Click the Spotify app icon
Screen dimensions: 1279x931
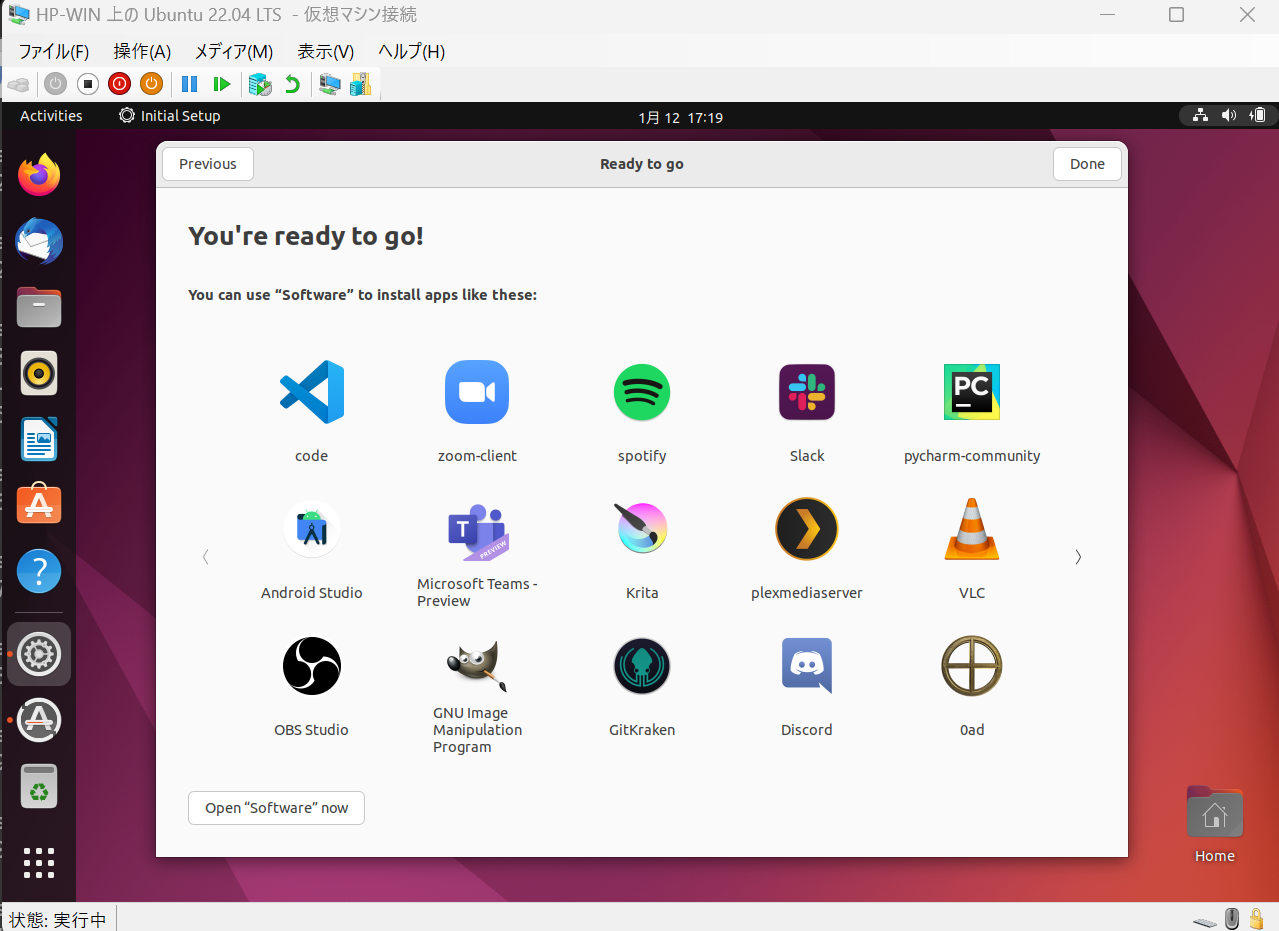click(x=642, y=392)
